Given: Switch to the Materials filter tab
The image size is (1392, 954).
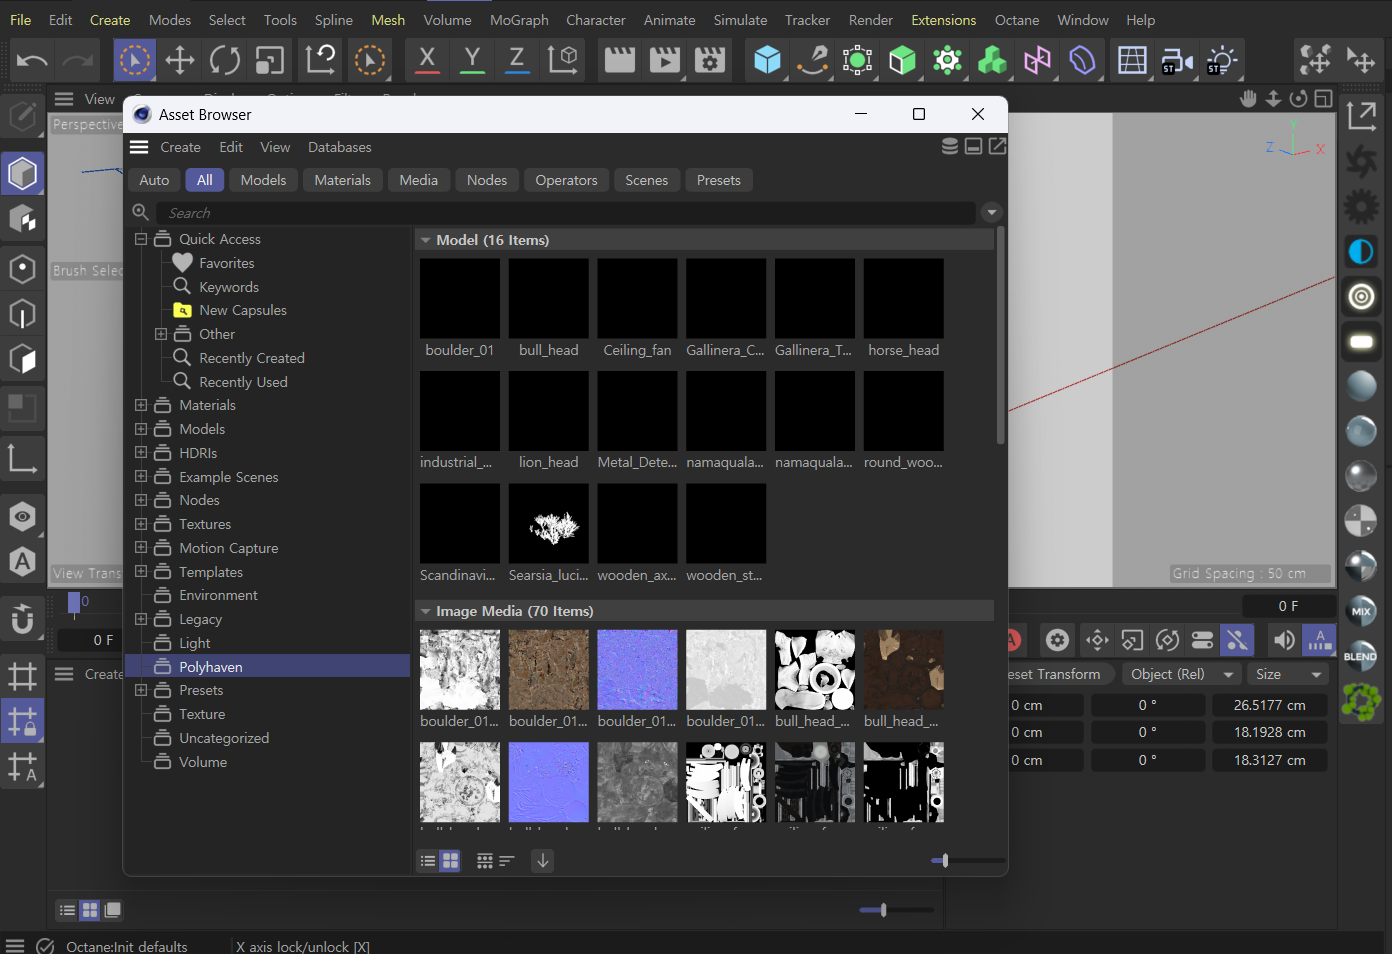Looking at the screenshot, I should click(x=342, y=180).
